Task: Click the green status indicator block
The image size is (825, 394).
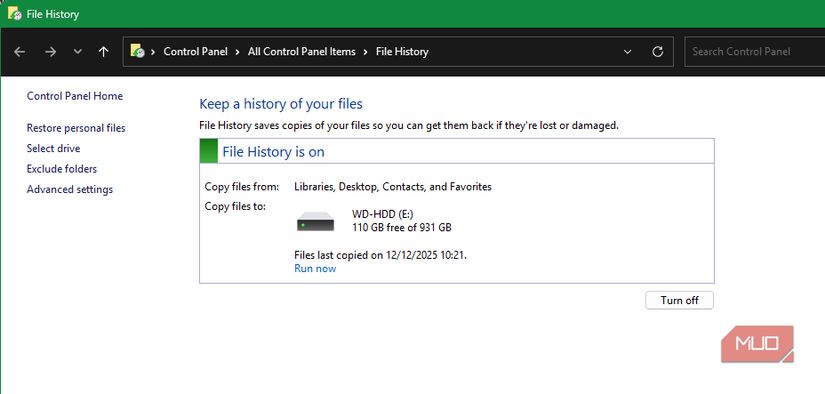Action: point(209,151)
